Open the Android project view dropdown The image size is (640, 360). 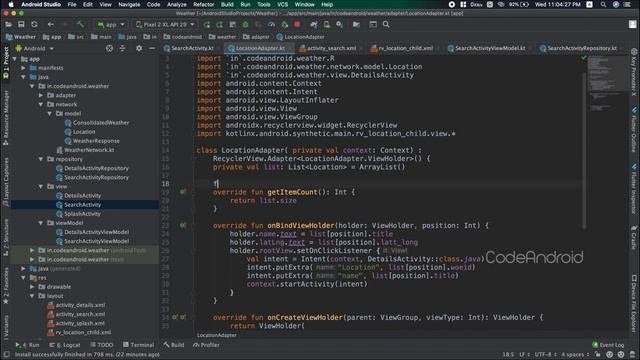35,48
